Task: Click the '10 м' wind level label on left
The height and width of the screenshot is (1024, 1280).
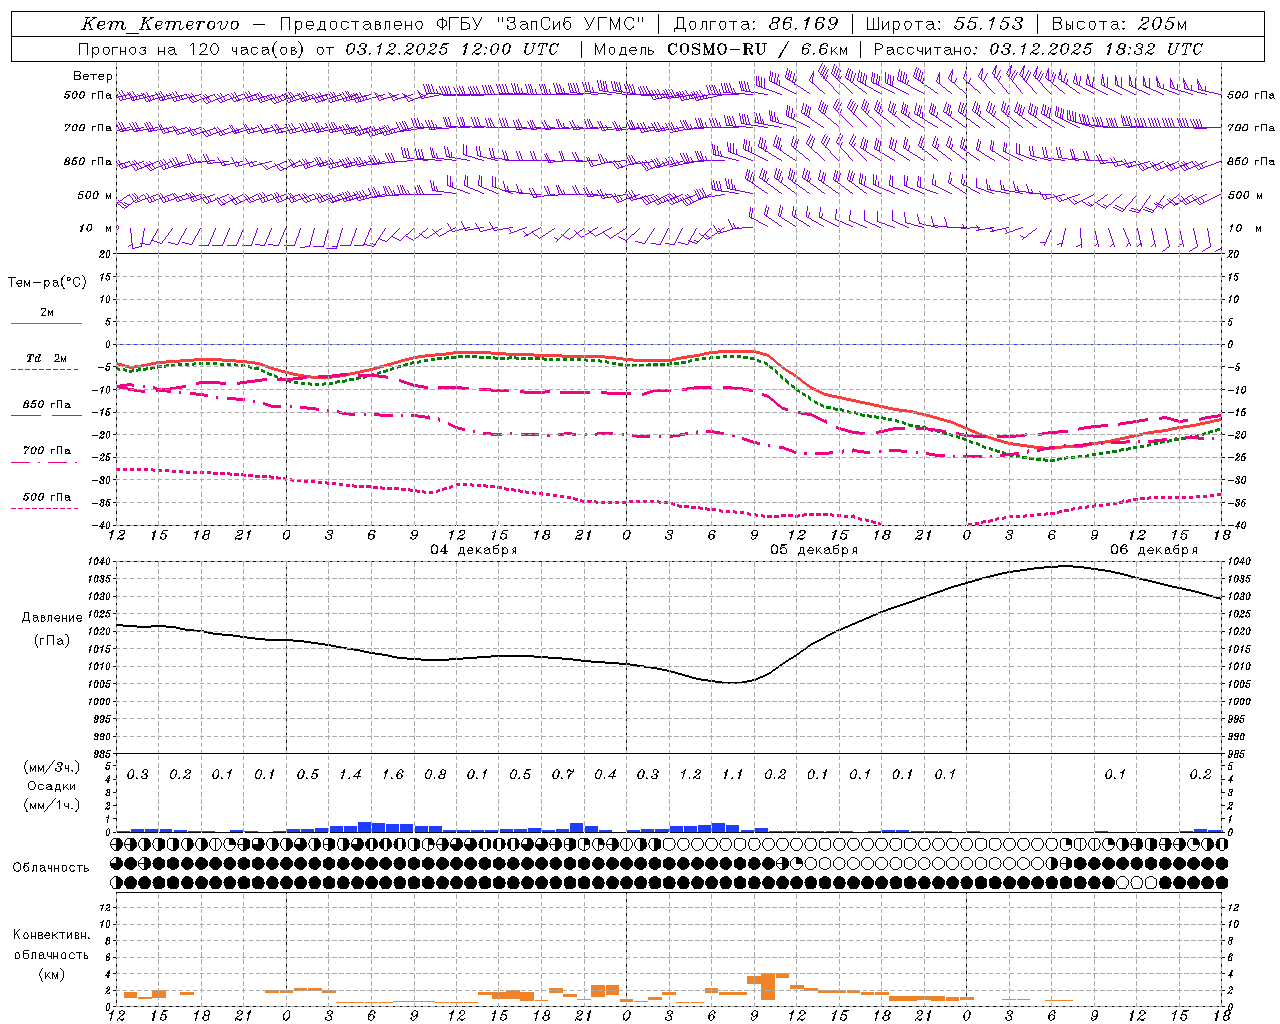Action: 96,228
